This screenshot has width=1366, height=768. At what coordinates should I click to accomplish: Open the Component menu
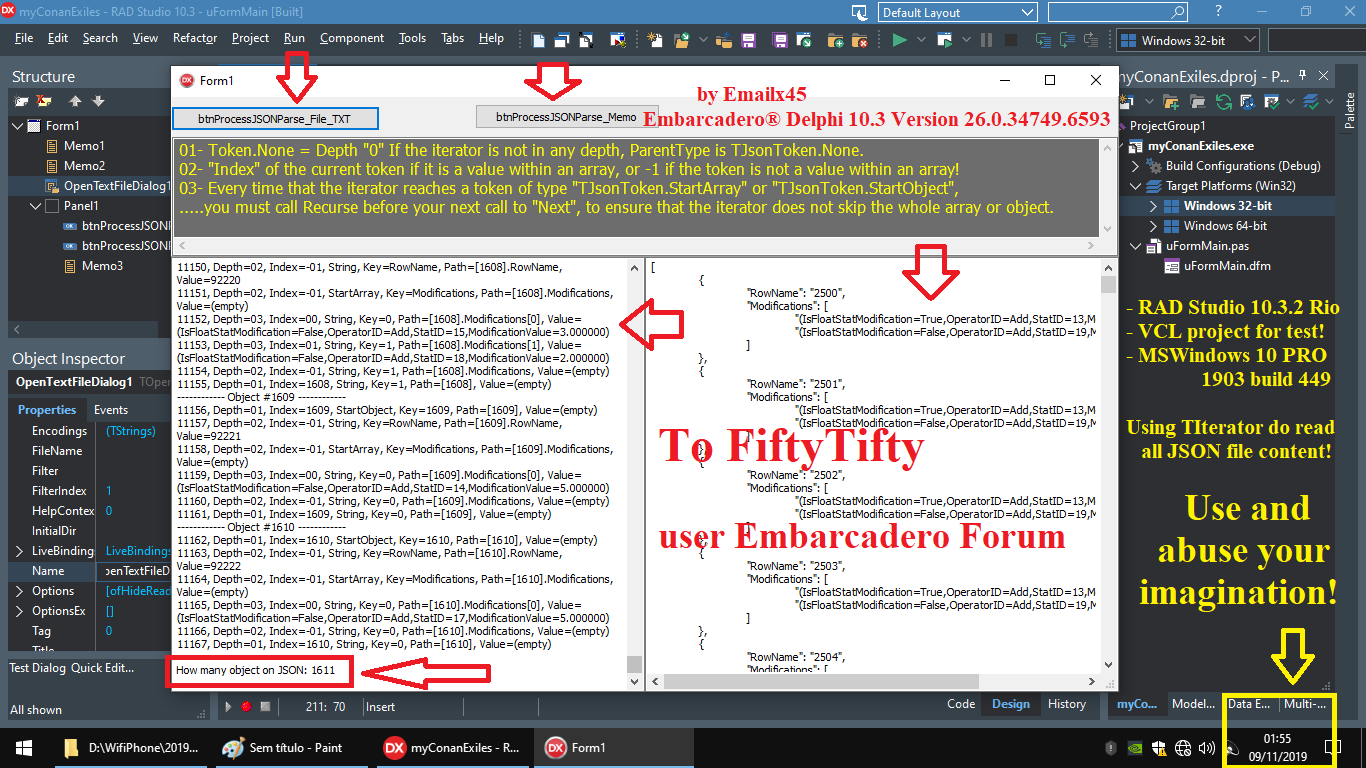[x=352, y=38]
